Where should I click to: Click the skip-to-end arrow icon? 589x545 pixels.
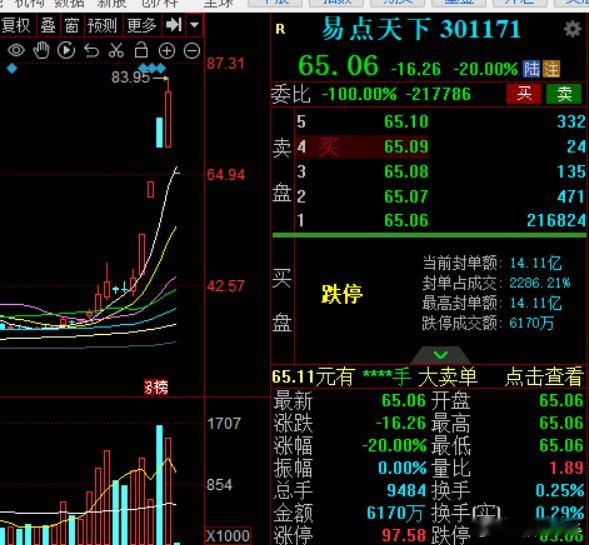(174, 25)
